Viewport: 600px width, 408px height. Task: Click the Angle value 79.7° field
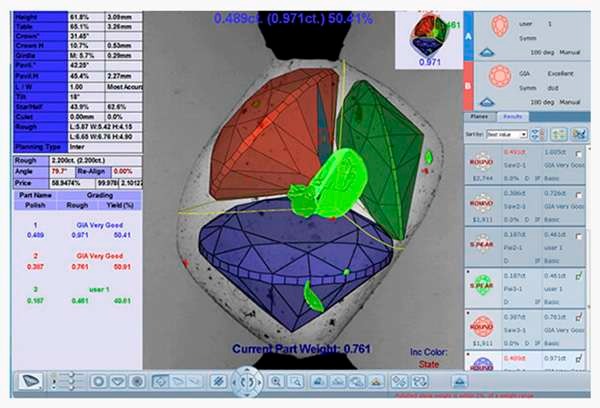[62, 171]
